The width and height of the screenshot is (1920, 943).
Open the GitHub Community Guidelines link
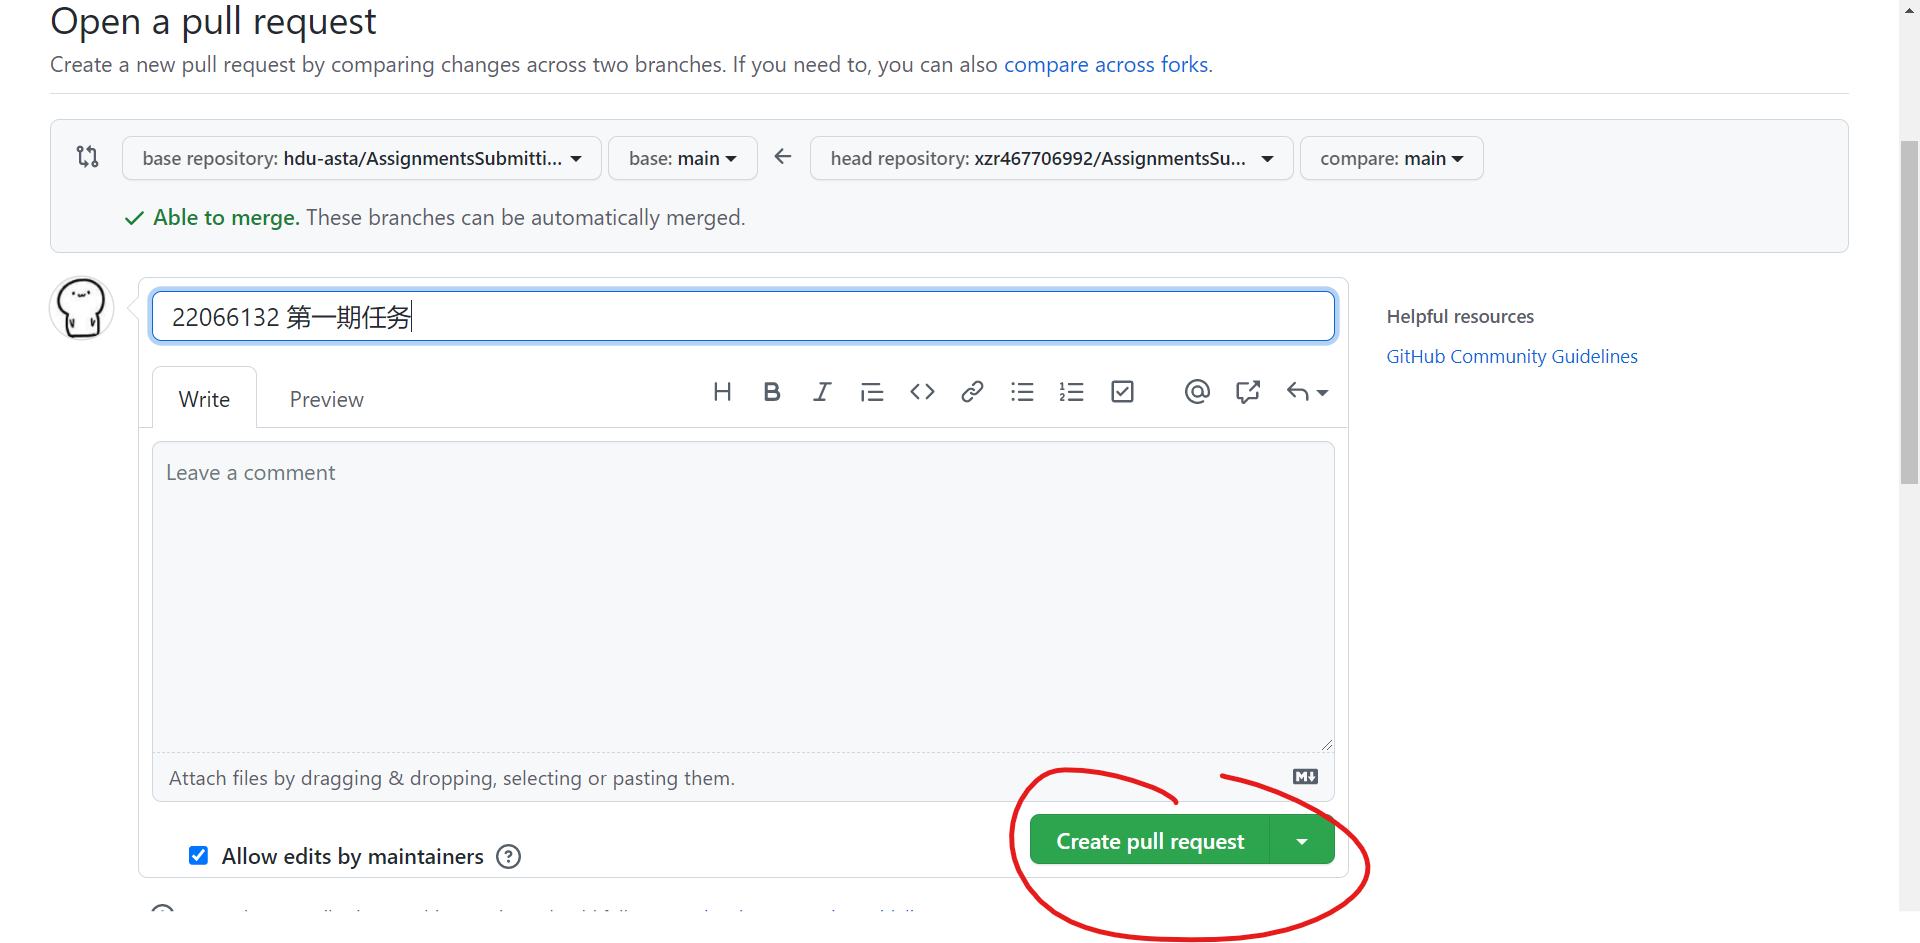click(1511, 356)
